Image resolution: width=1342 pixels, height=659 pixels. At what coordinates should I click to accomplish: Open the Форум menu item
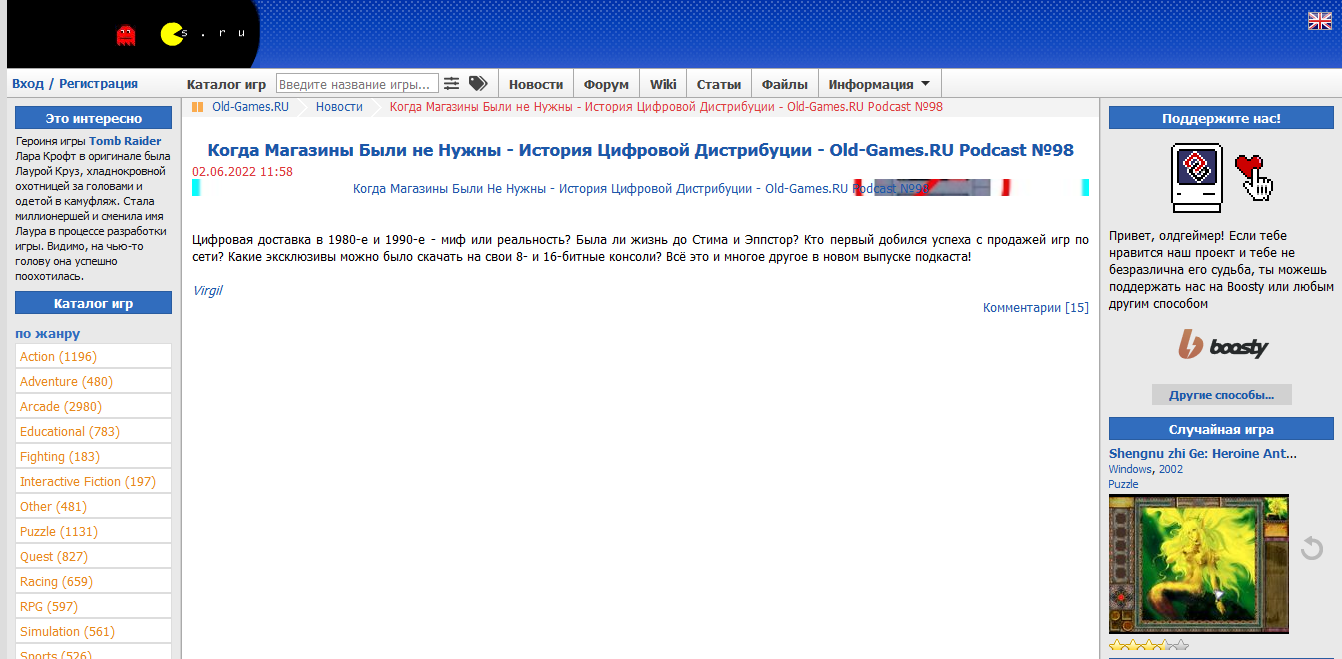[606, 84]
